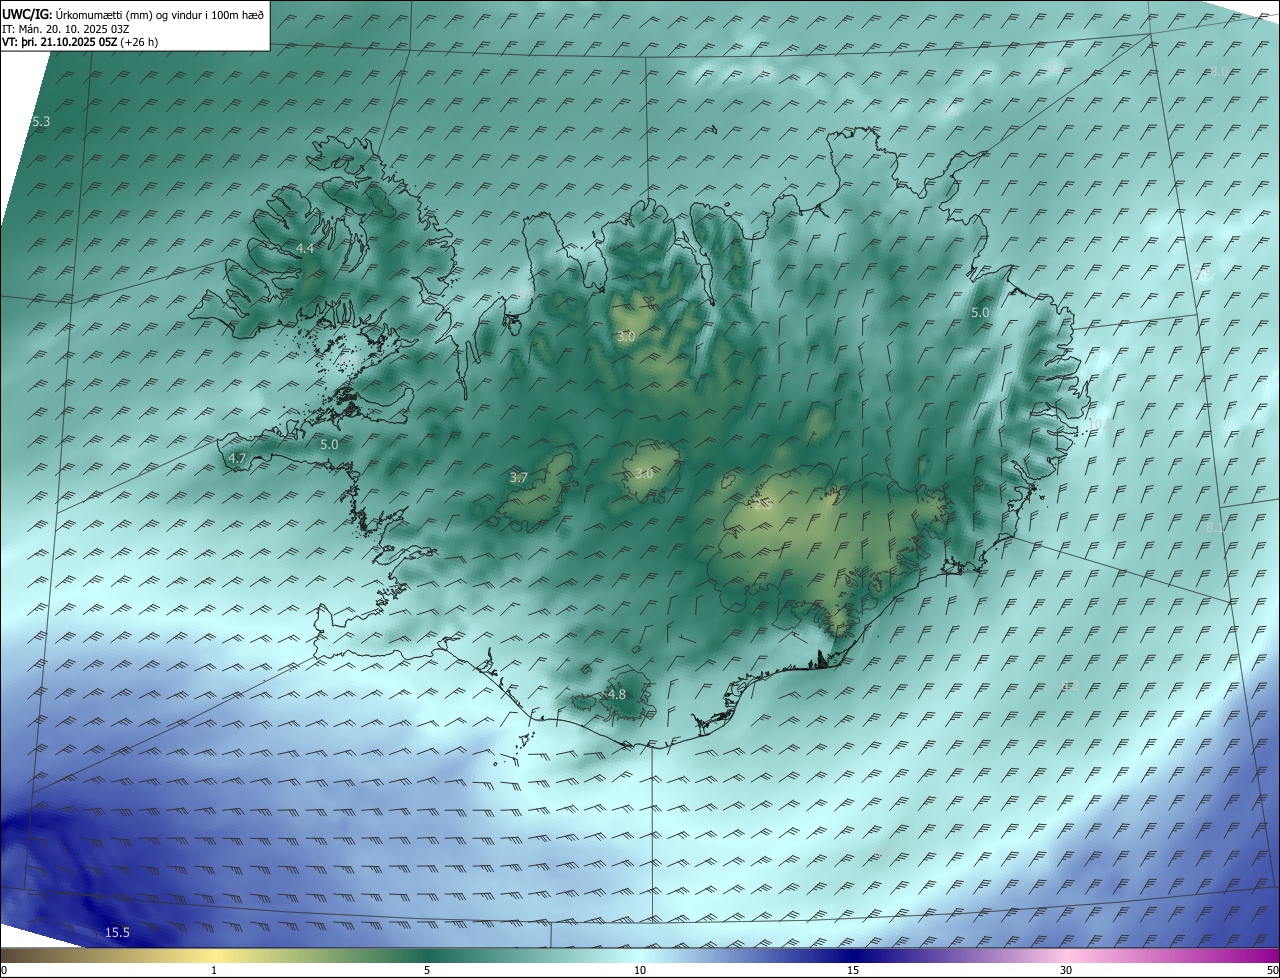
Task: Click the faint 8.0 label over the northeast sea
Action: pos(1219,72)
